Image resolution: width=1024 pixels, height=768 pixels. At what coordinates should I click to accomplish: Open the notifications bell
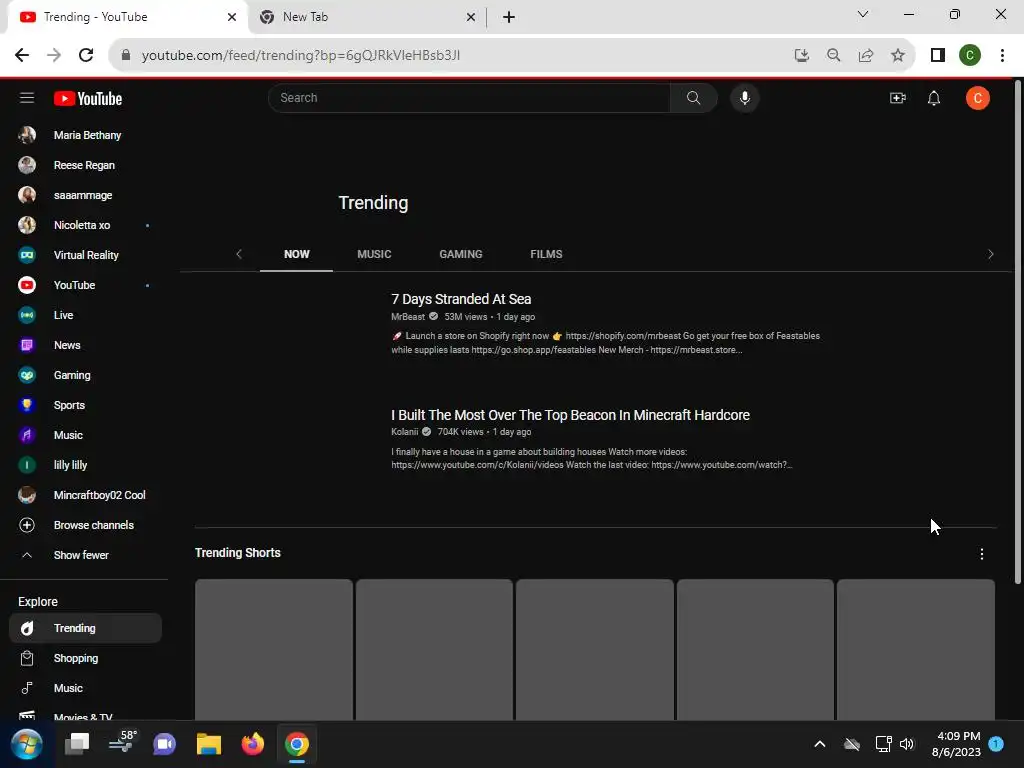934,98
